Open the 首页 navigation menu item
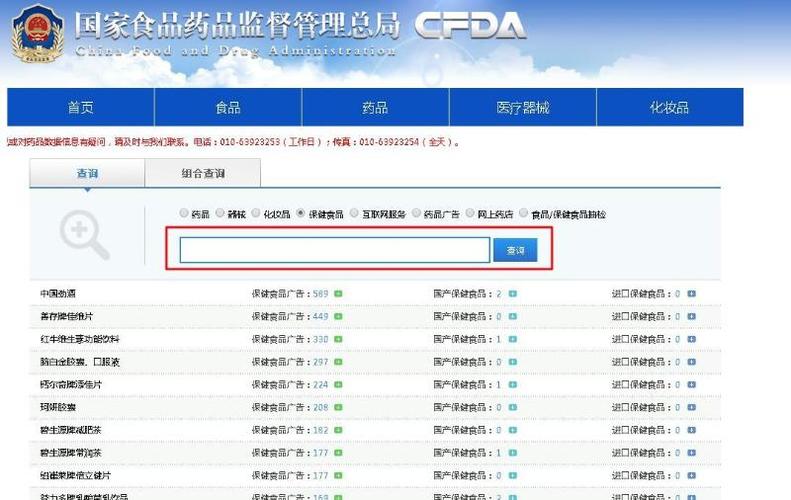Viewport: 791px width, 500px height. click(81, 107)
